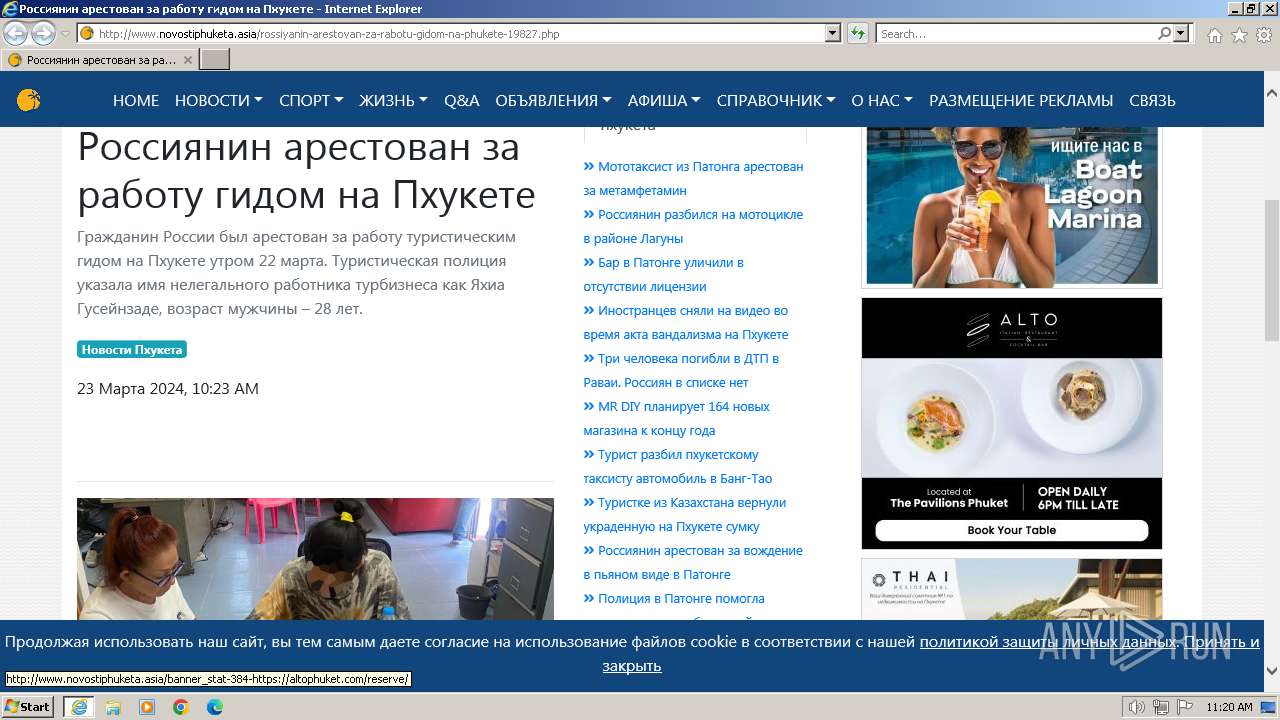Open link Турист разбил пхукетскому таксисту

(678, 466)
